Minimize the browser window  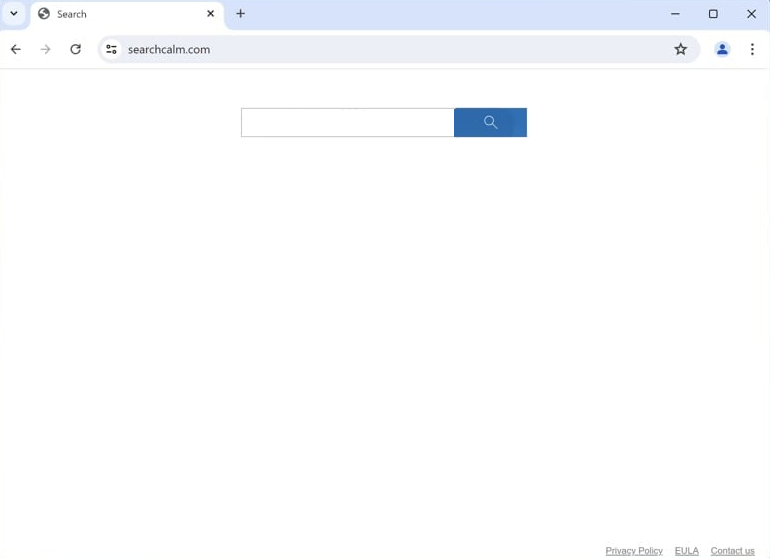click(x=675, y=14)
